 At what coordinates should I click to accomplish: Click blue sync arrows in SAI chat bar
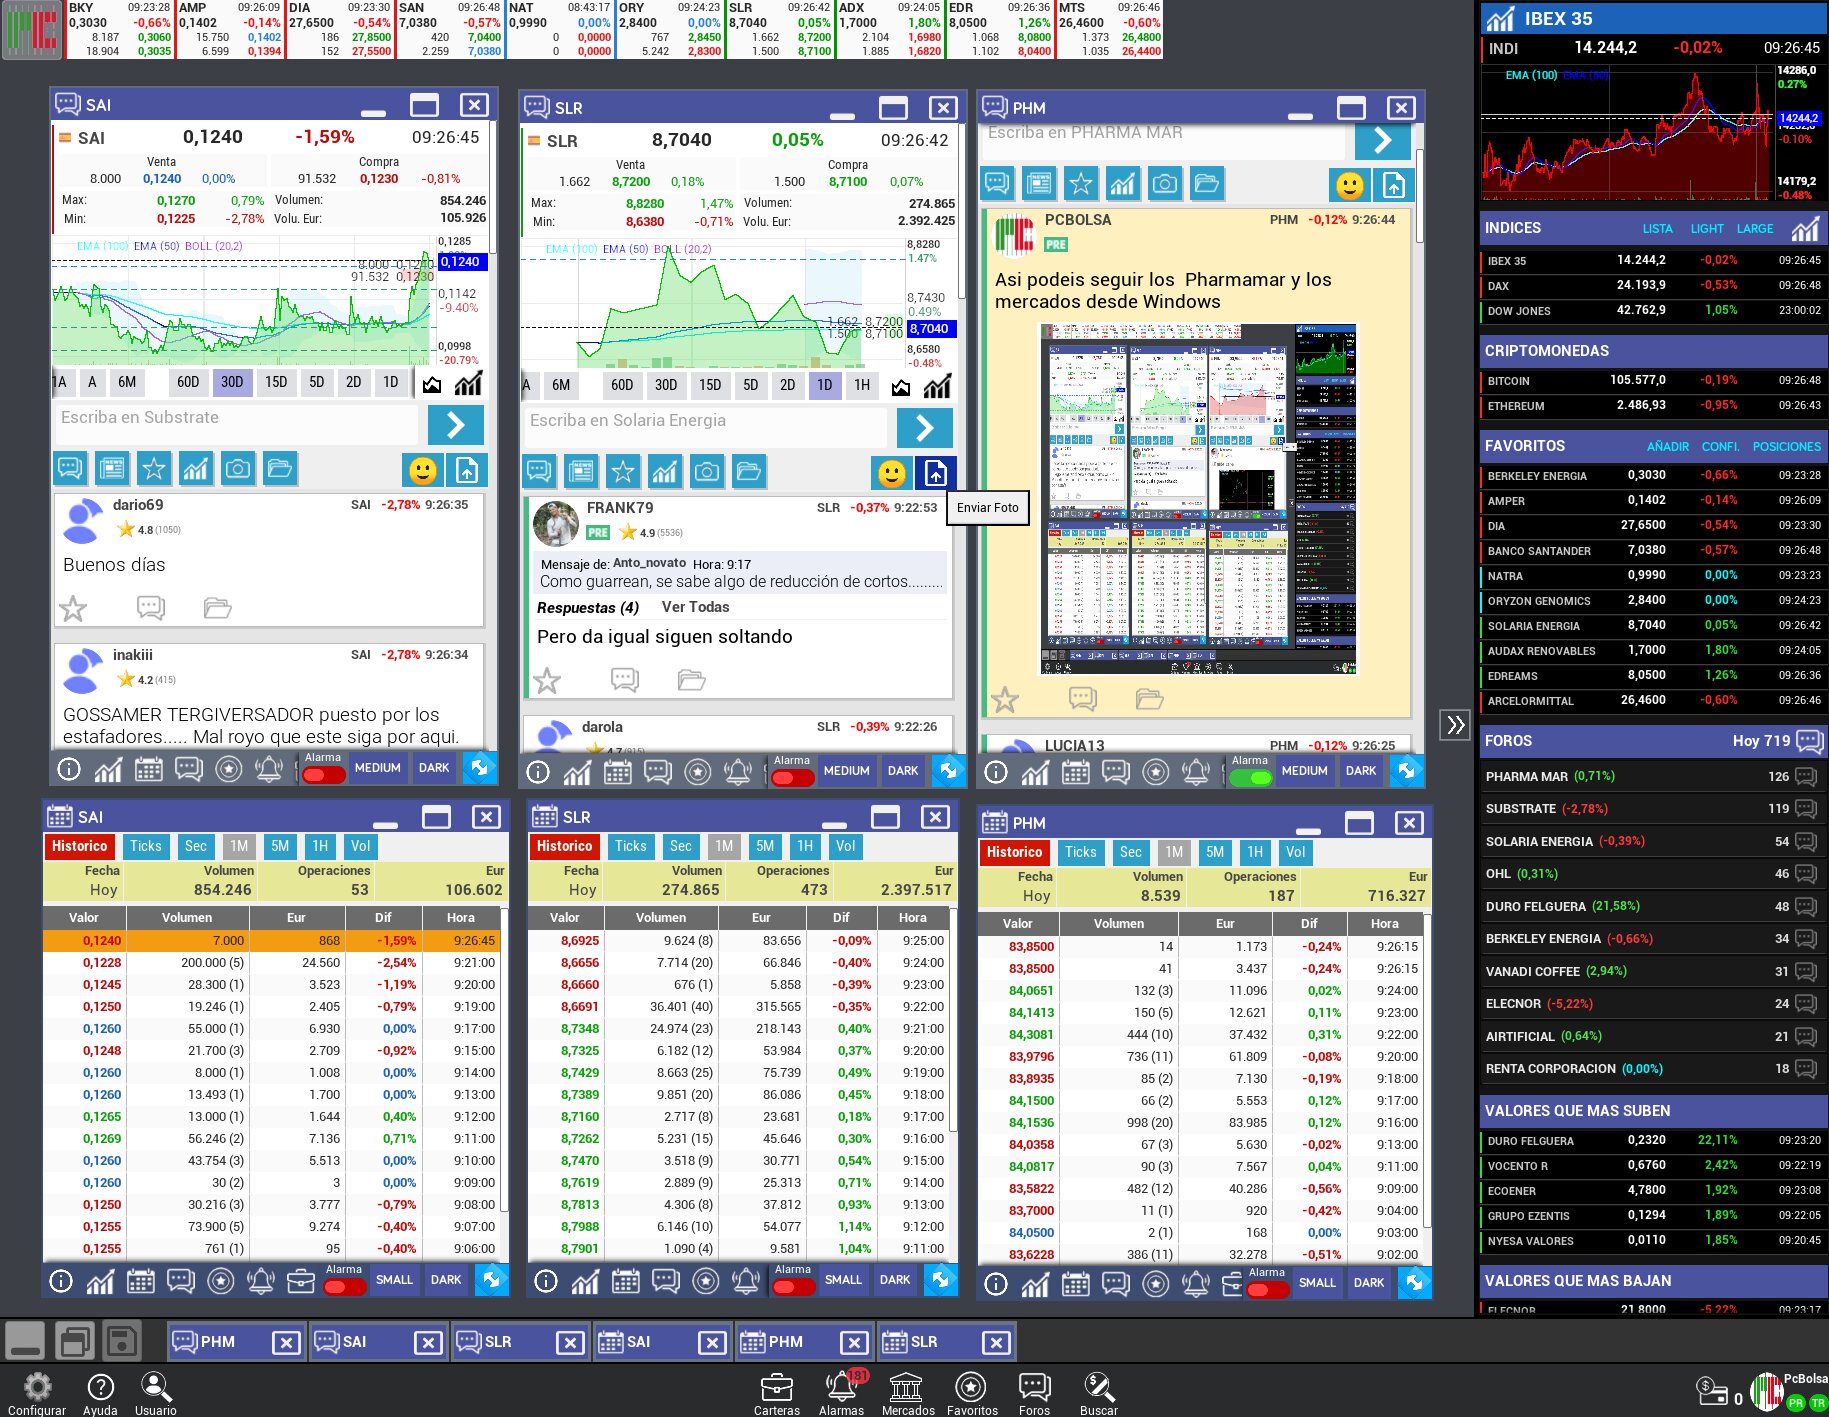coord(480,768)
